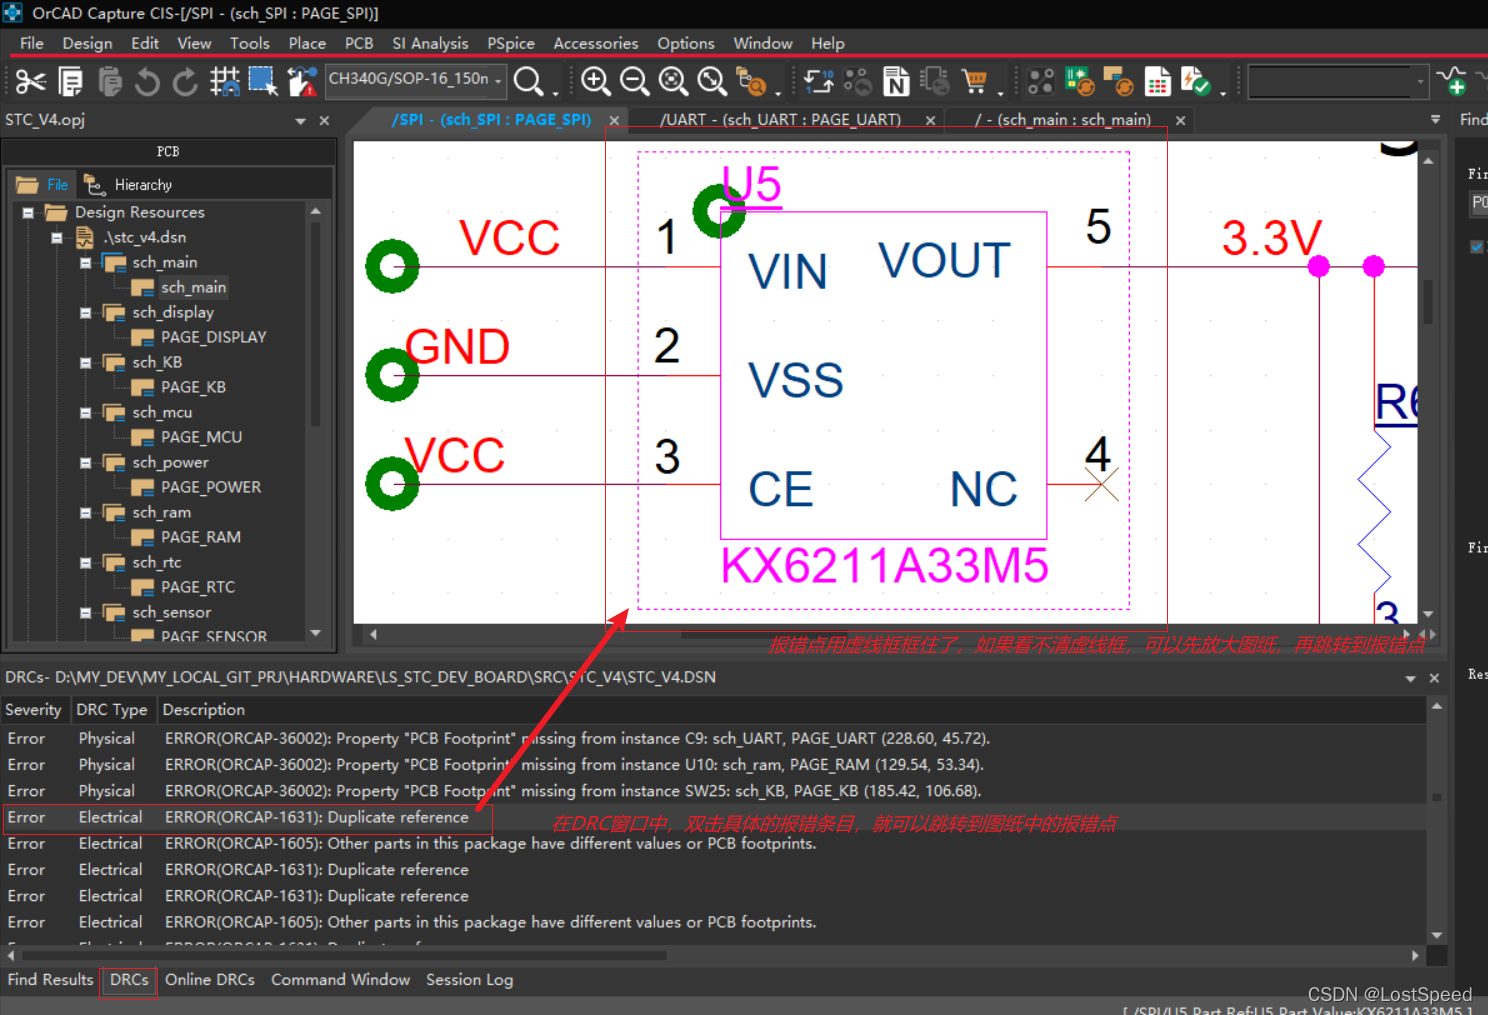Open the SI Analysis menu

pos(430,43)
